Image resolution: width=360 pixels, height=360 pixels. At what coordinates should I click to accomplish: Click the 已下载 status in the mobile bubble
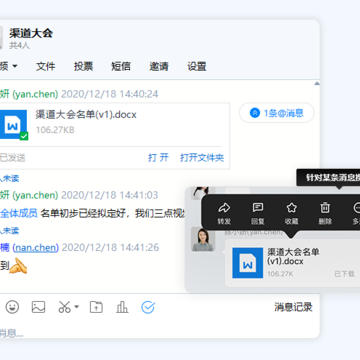pyautogui.click(x=345, y=274)
